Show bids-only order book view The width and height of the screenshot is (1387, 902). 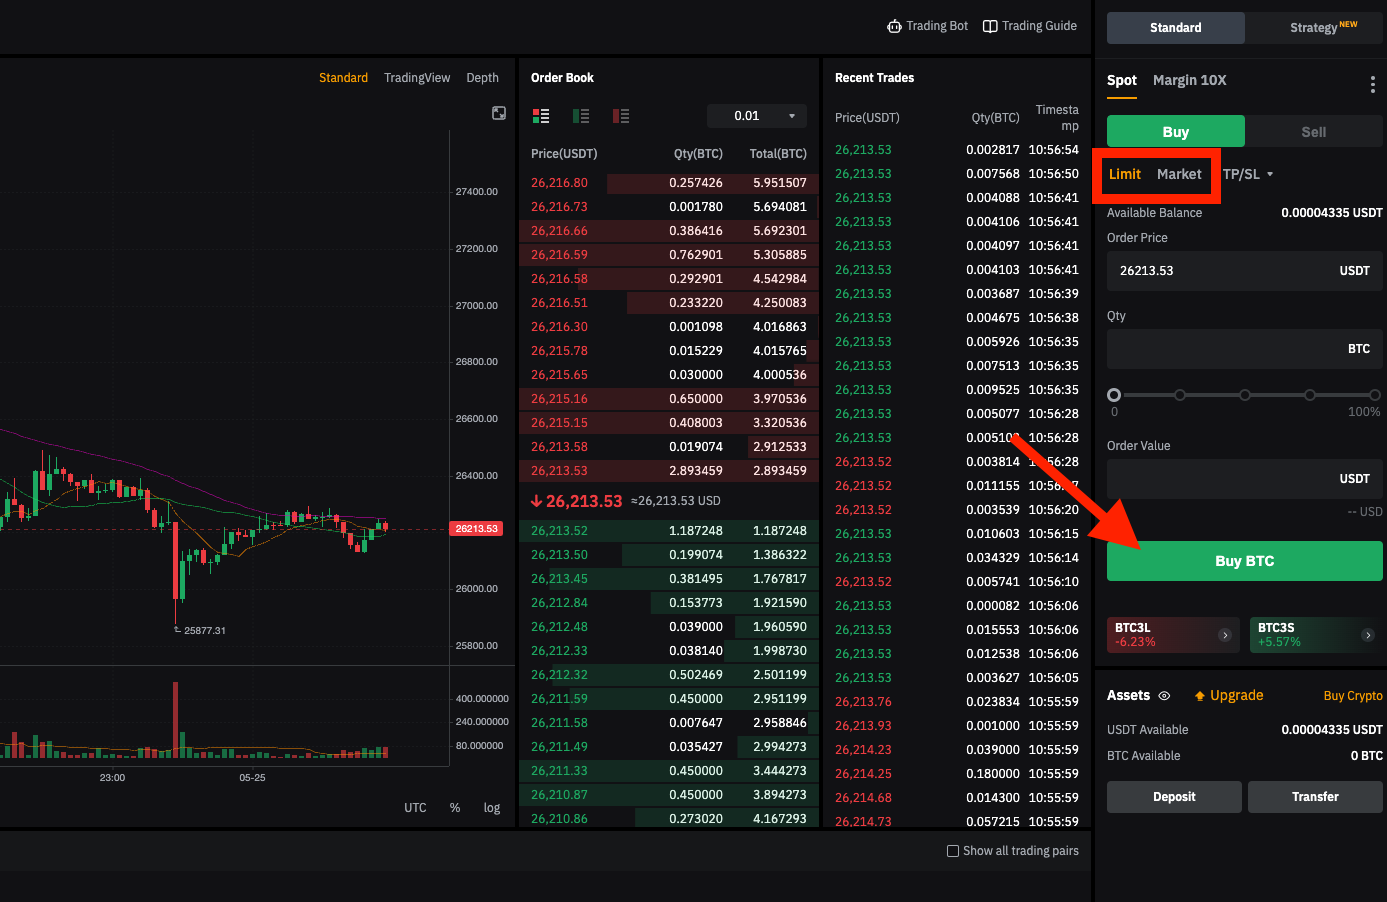[x=581, y=116]
